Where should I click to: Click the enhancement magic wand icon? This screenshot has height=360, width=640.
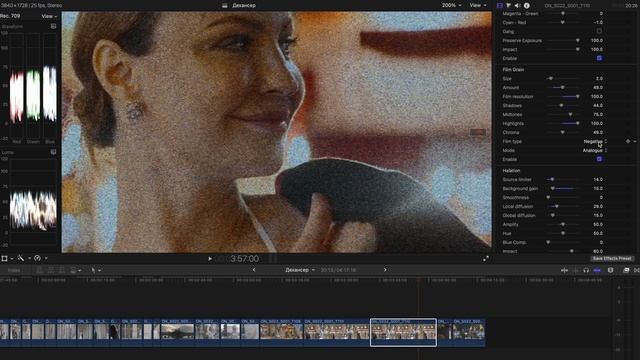click(x=20, y=258)
